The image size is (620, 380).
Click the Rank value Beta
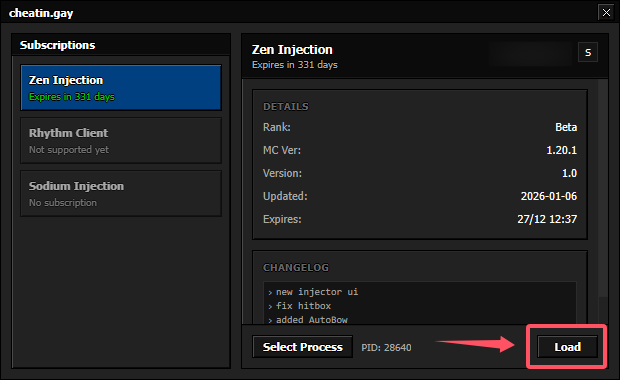[566, 127]
